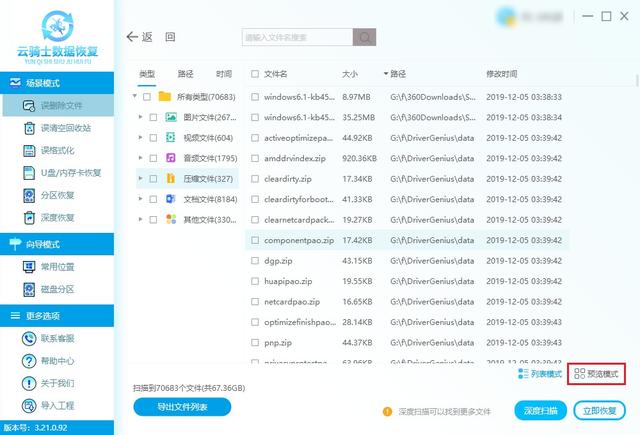Select the 误删除文件 recovery icon
640x435 pixels.
tap(29, 106)
